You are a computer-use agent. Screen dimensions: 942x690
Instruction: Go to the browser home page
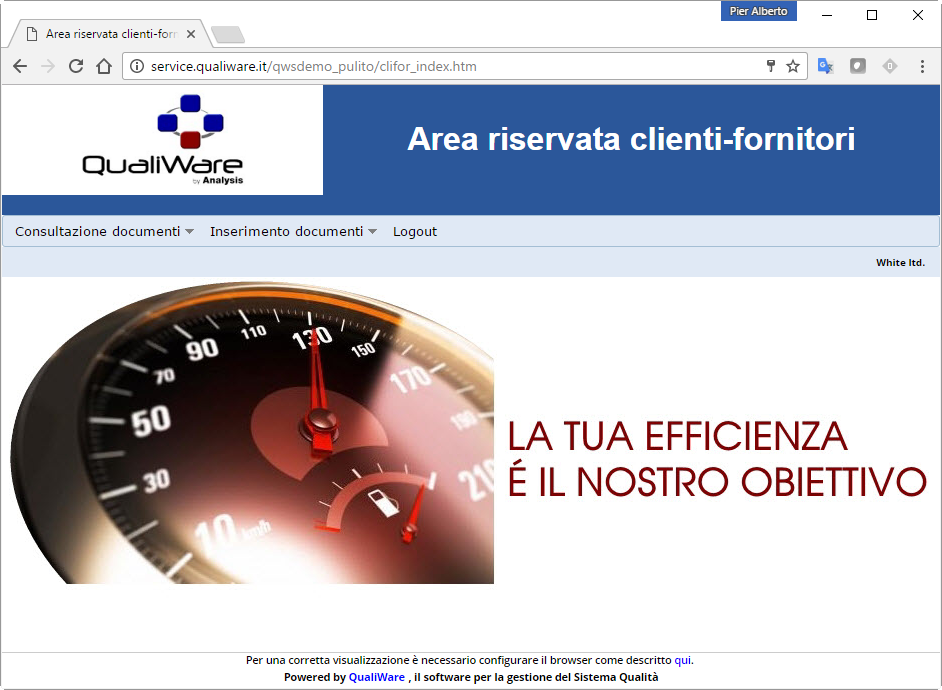104,67
